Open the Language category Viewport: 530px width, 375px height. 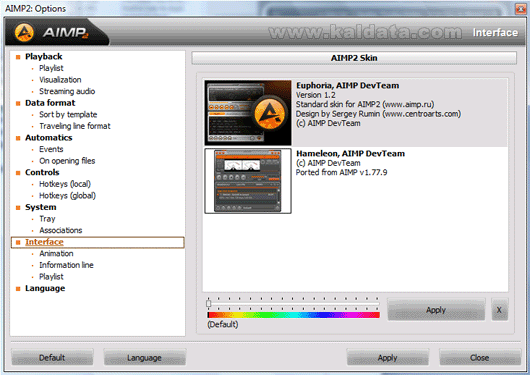[x=45, y=288]
